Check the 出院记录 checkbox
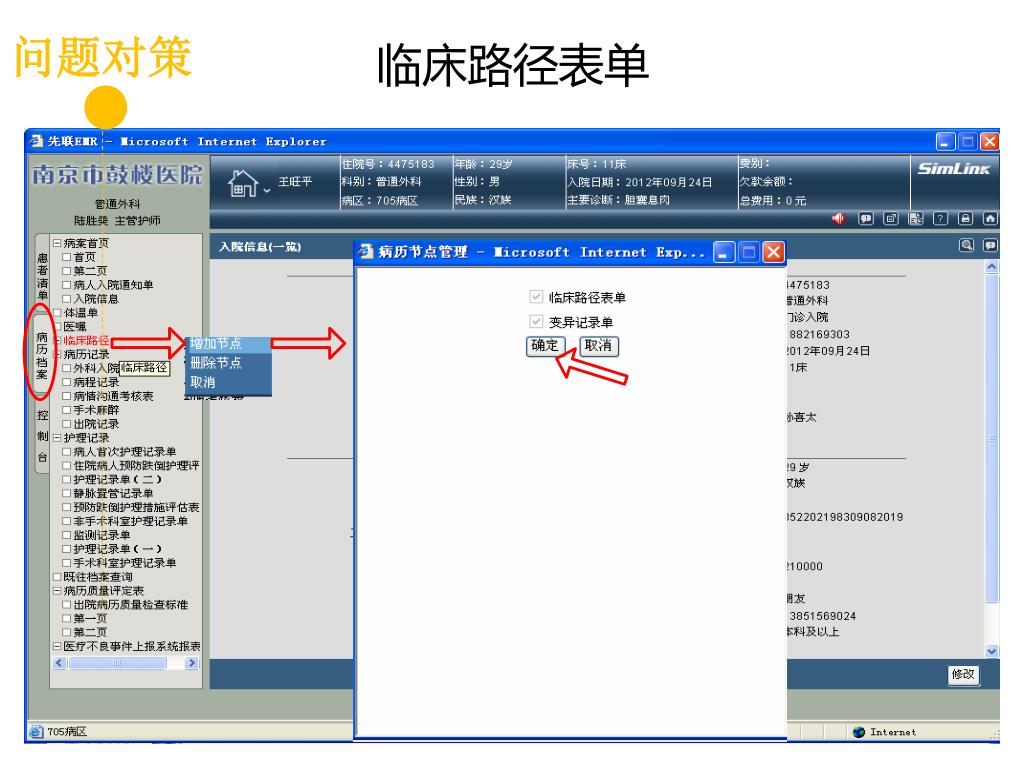This screenshot has height=768, width=1024. pyautogui.click(x=66, y=424)
